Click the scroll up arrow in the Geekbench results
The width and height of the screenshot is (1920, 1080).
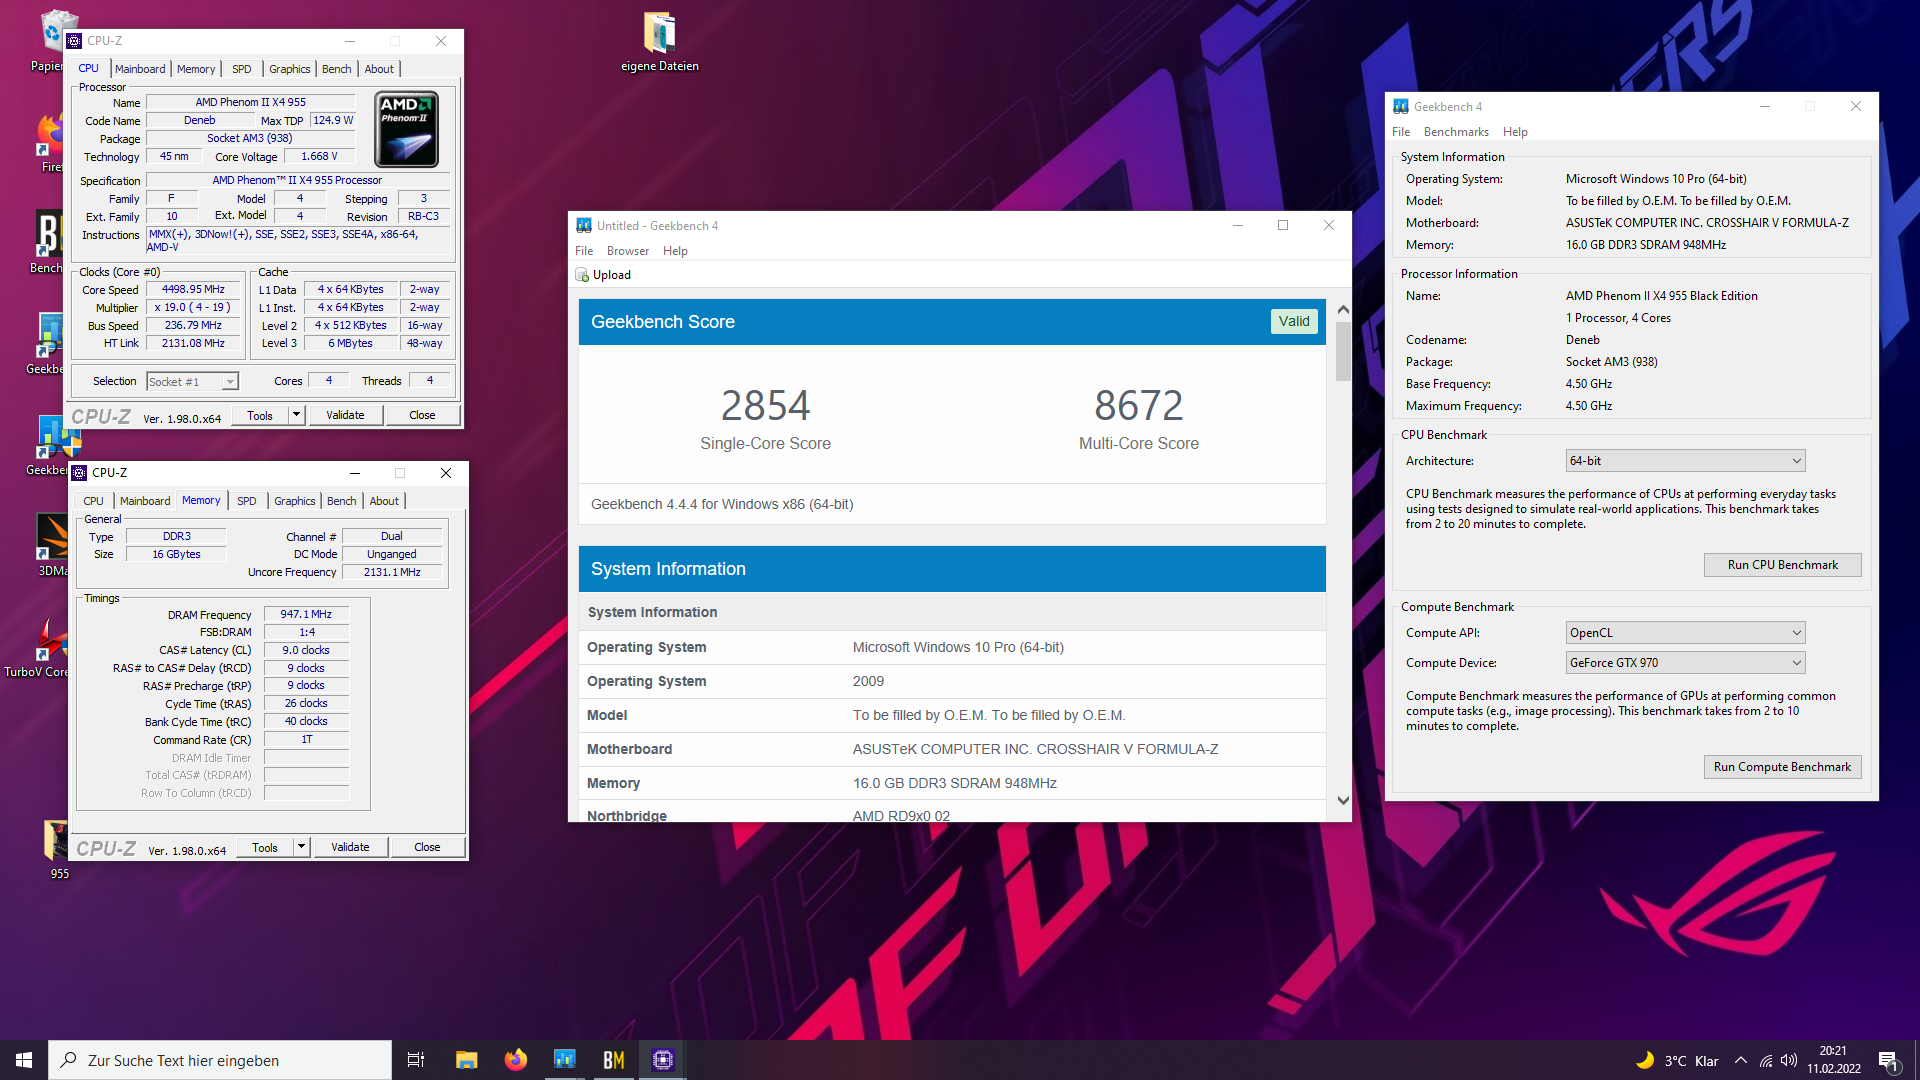pos(1343,310)
